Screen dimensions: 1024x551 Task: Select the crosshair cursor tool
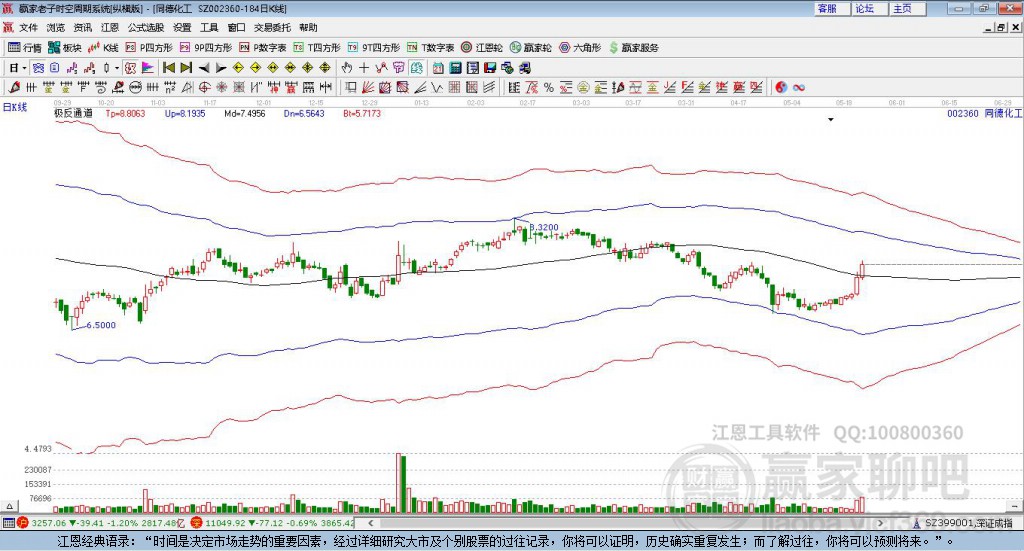pyautogui.click(x=364, y=68)
